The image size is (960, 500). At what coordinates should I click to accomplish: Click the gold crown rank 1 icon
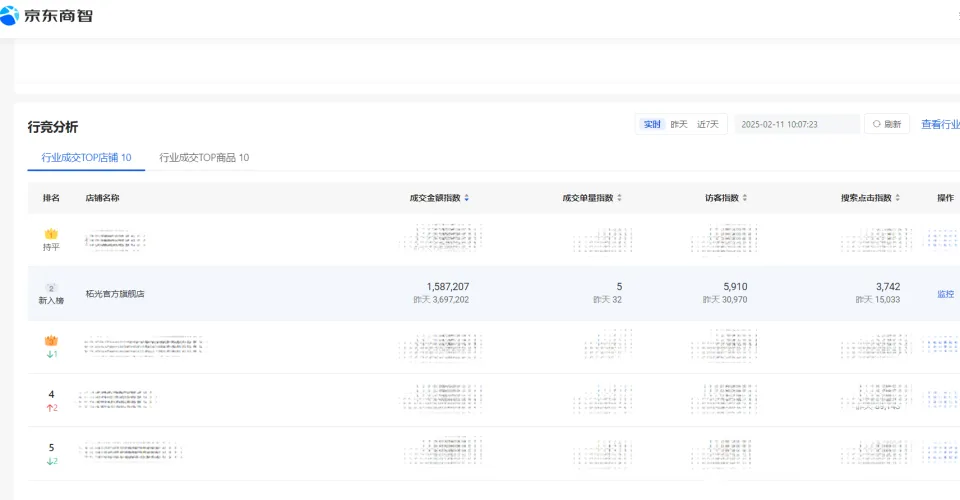[x=51, y=234]
